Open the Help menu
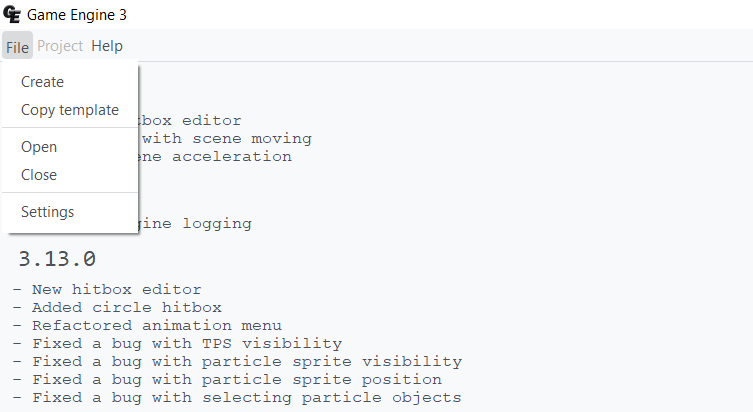The image size is (753, 412). (107, 46)
